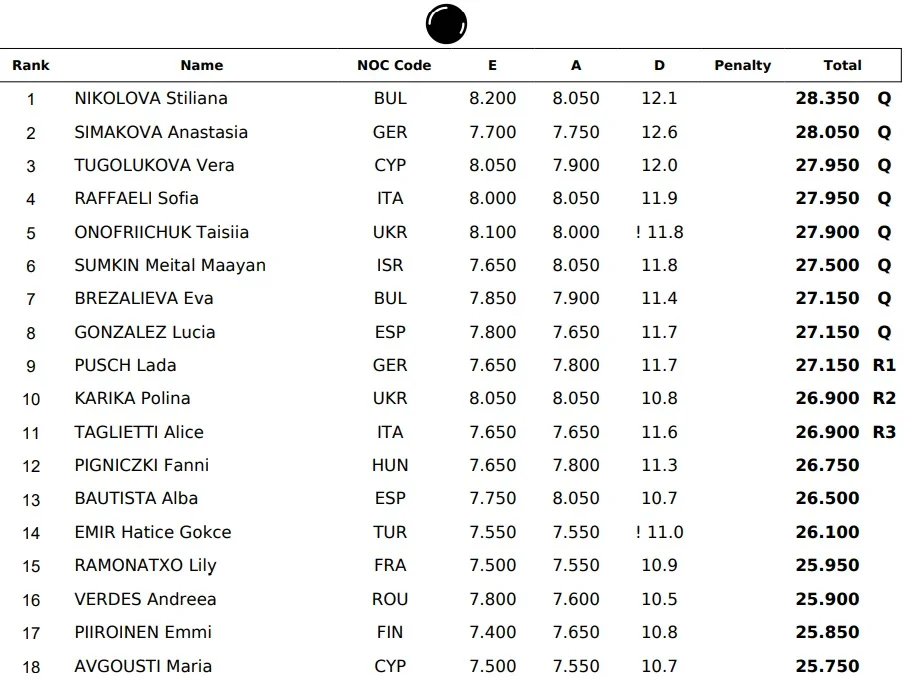Click the R1 reserve marker for PUSCH
Image resolution: width=919 pixels, height=680 pixels.
884,365
